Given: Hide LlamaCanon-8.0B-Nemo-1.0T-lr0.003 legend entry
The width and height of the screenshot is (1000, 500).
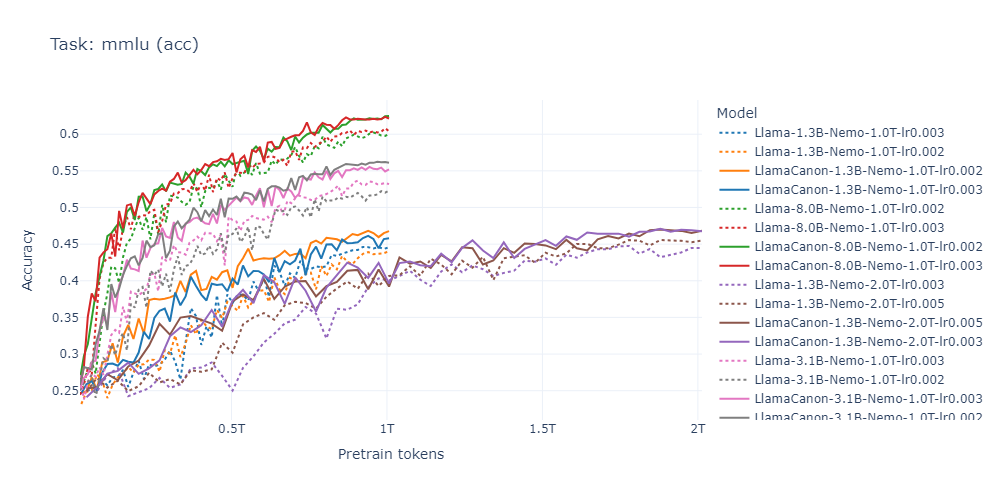Looking at the screenshot, I should pos(849,265).
